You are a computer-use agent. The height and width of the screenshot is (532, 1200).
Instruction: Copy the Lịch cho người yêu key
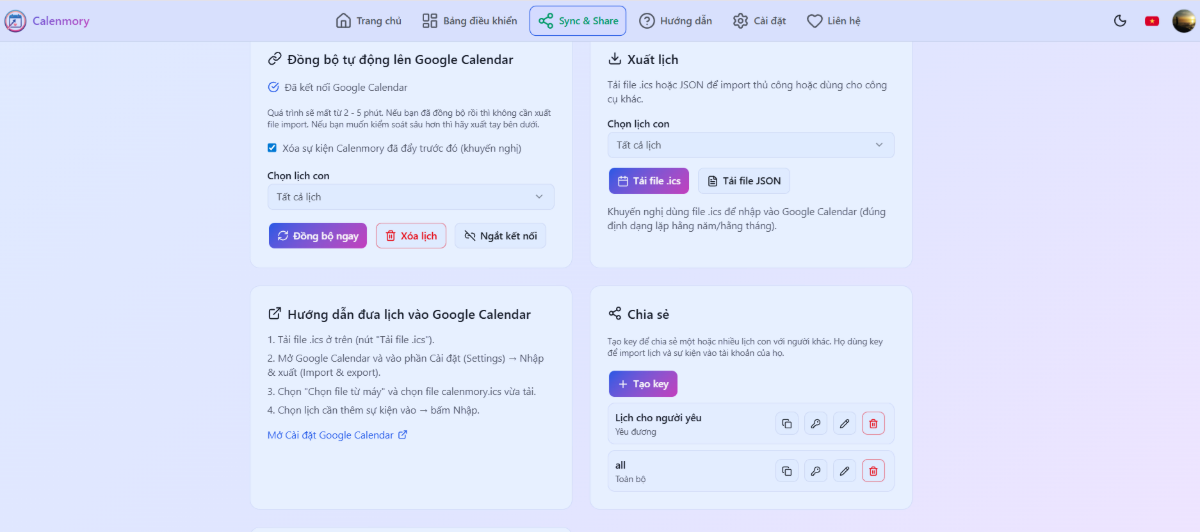click(786, 424)
